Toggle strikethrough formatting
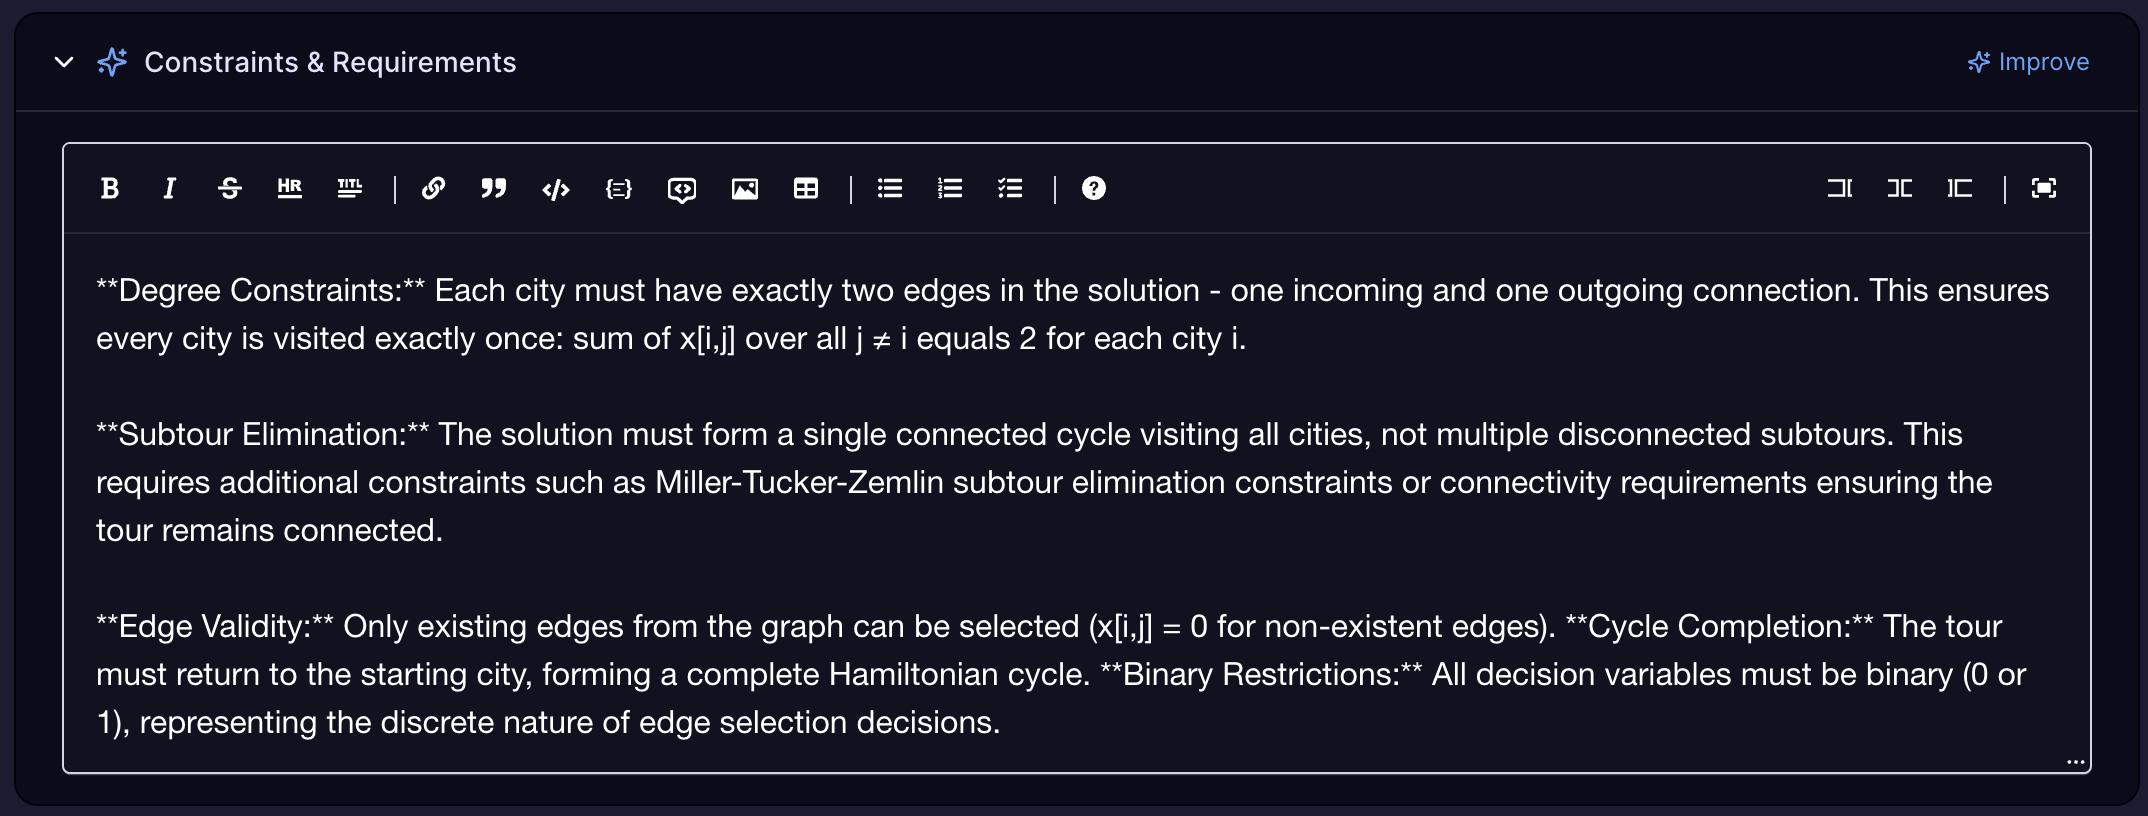 click(x=229, y=188)
